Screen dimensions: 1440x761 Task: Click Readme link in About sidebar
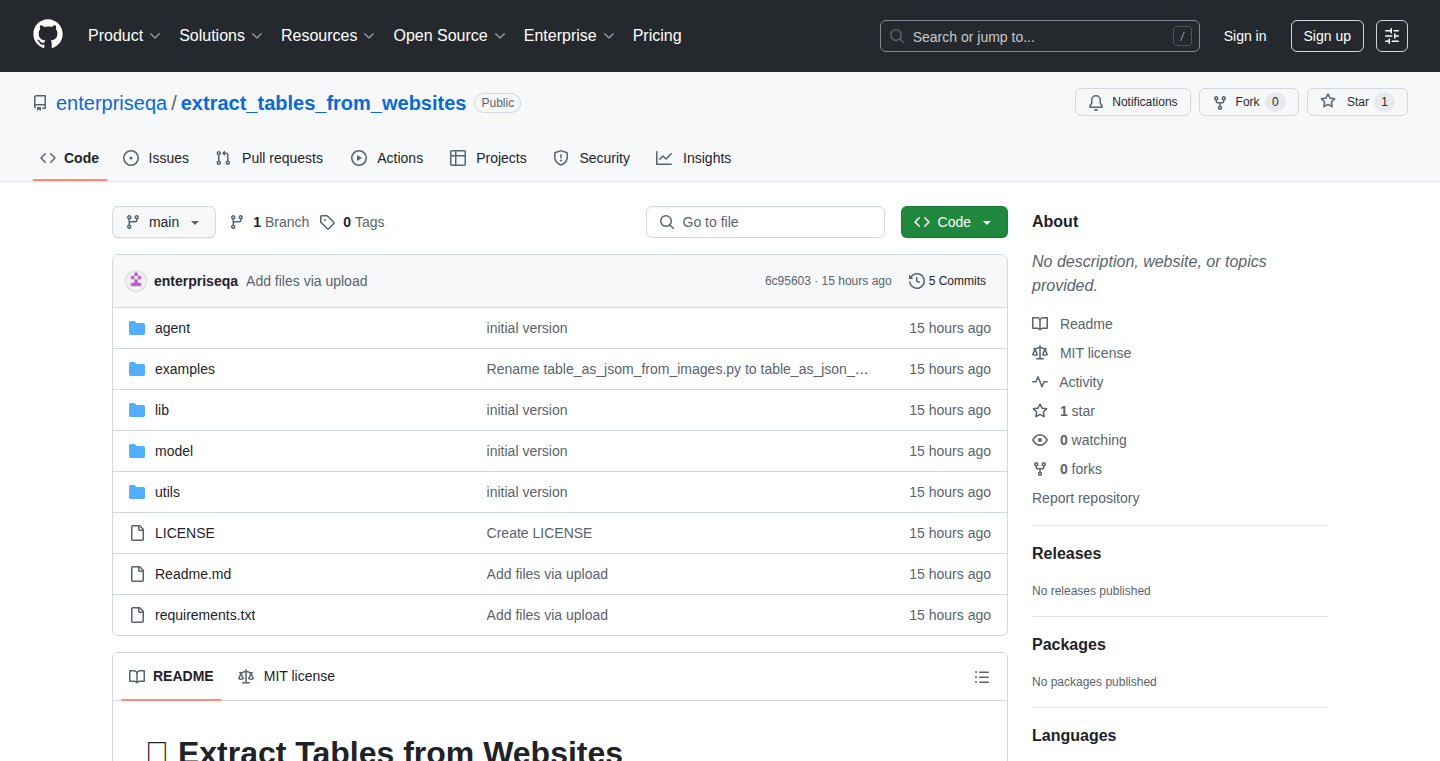click(1086, 324)
